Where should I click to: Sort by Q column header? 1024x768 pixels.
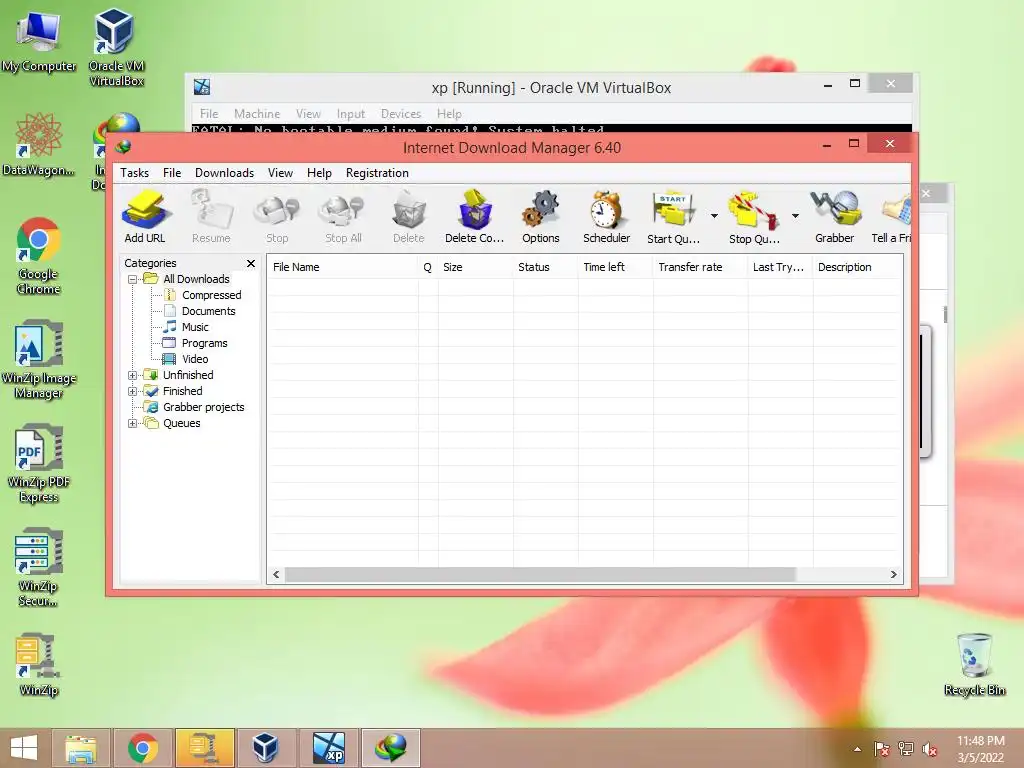coord(428,267)
